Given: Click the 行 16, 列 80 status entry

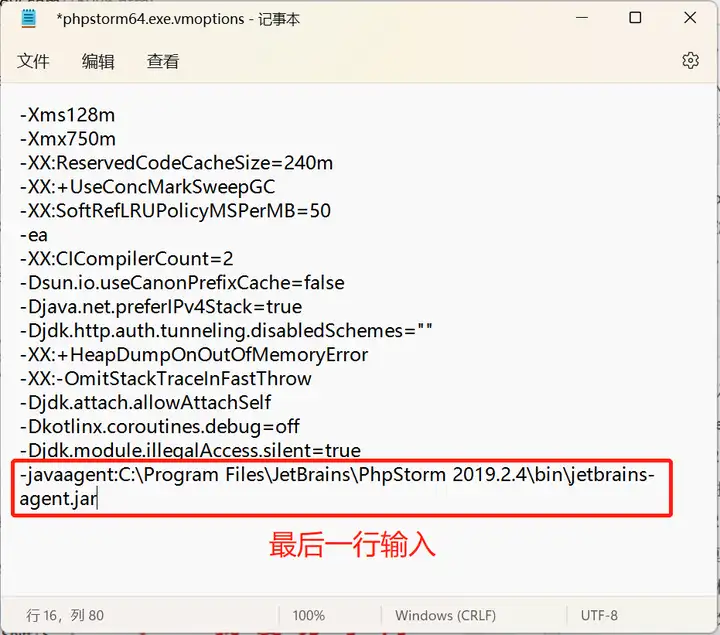Looking at the screenshot, I should 65,615.
